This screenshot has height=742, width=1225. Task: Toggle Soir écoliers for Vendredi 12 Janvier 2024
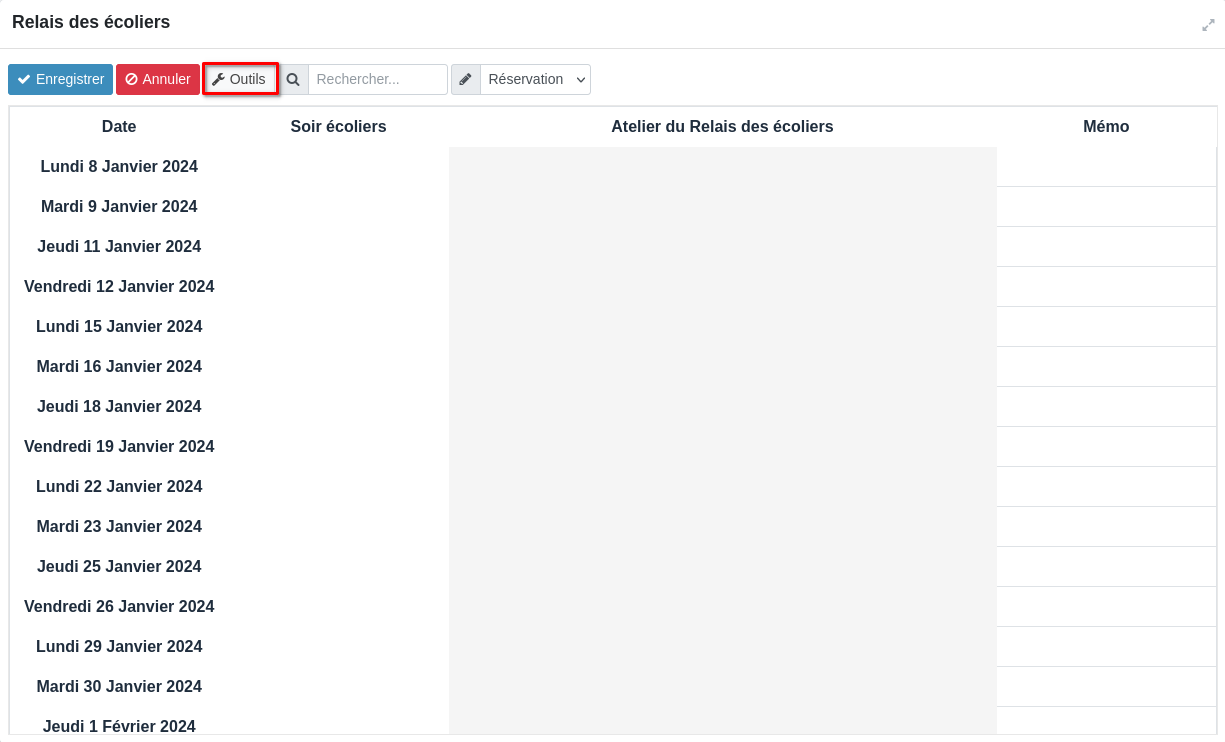pyautogui.click(x=338, y=287)
